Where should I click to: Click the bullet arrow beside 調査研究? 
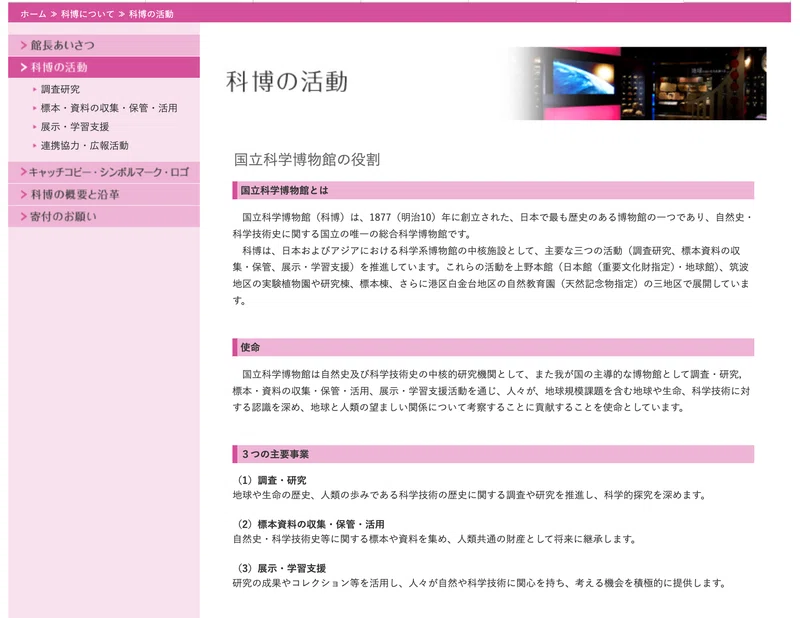[35, 89]
